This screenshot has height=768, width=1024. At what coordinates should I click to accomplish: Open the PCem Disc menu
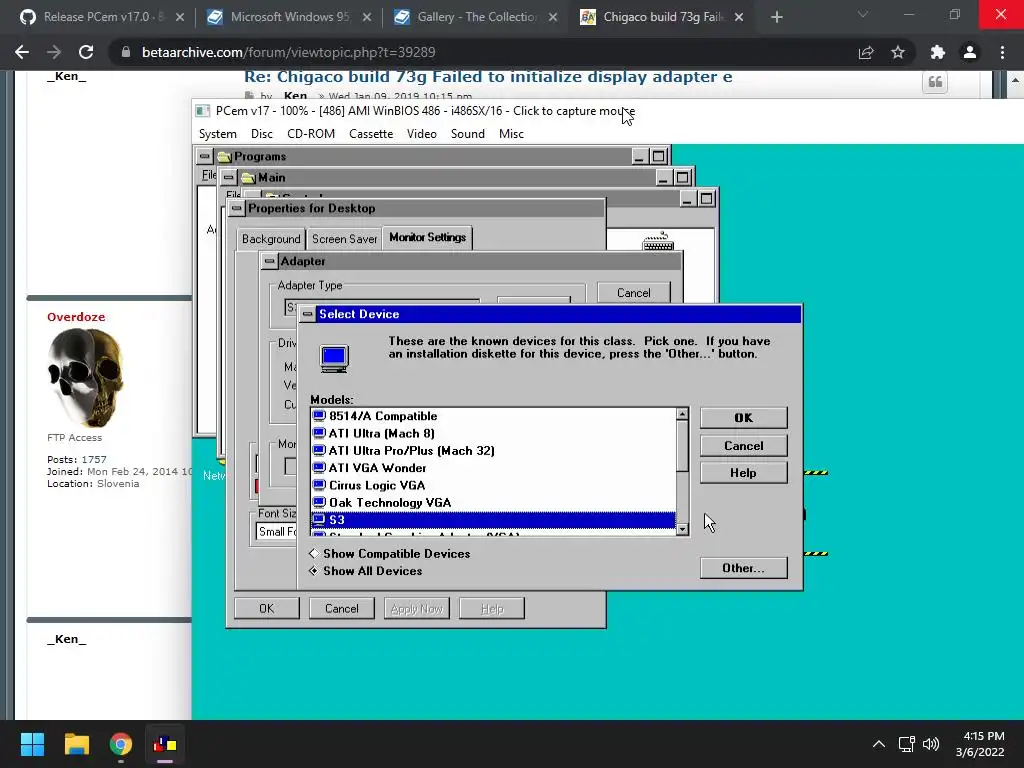pyautogui.click(x=261, y=134)
